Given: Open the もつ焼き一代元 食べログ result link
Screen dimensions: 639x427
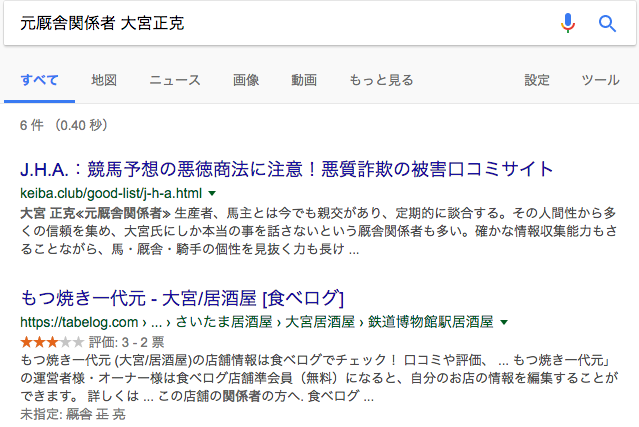Looking at the screenshot, I should point(182,298).
